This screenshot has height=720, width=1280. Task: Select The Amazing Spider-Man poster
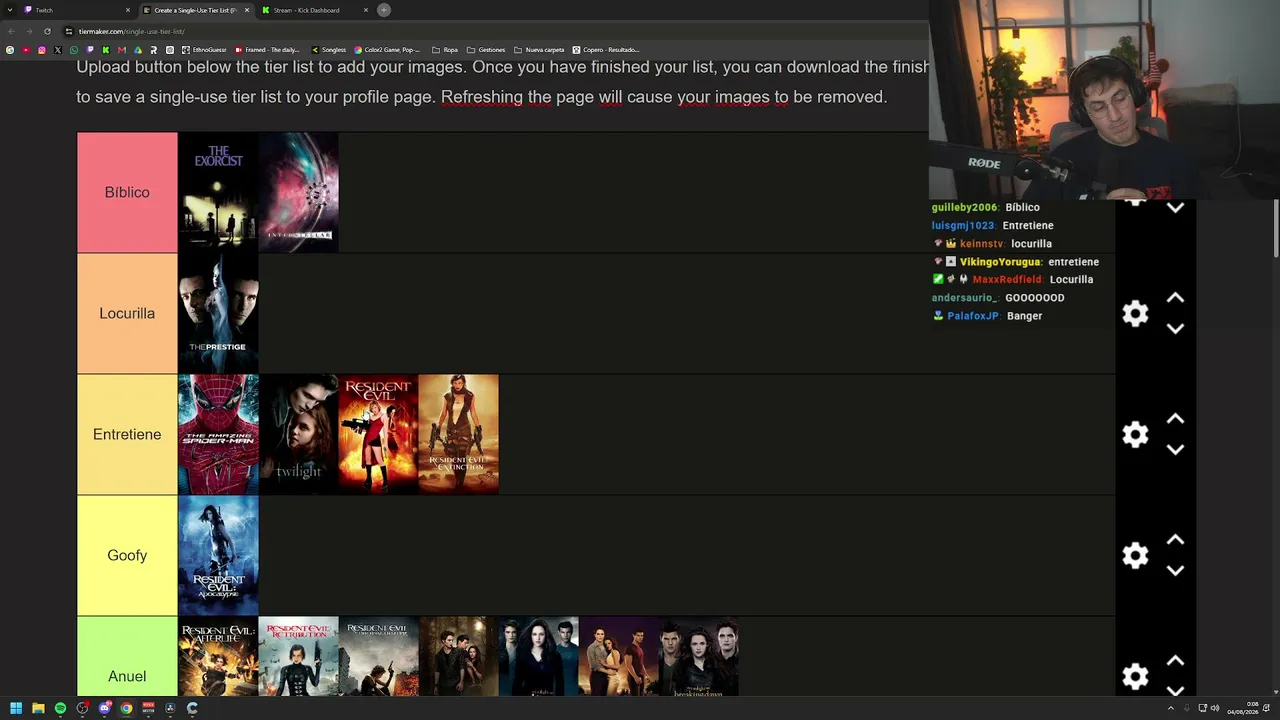click(218, 435)
